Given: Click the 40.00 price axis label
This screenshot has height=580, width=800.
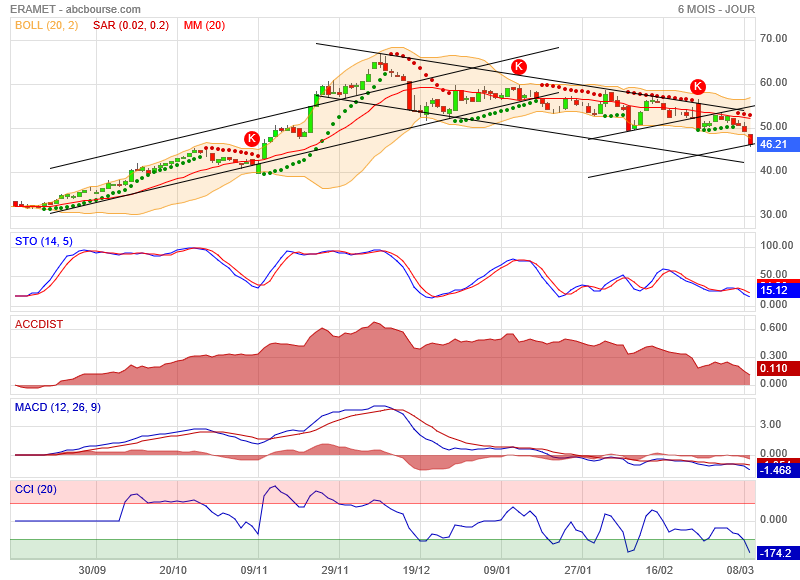Looking at the screenshot, I should point(773,170).
